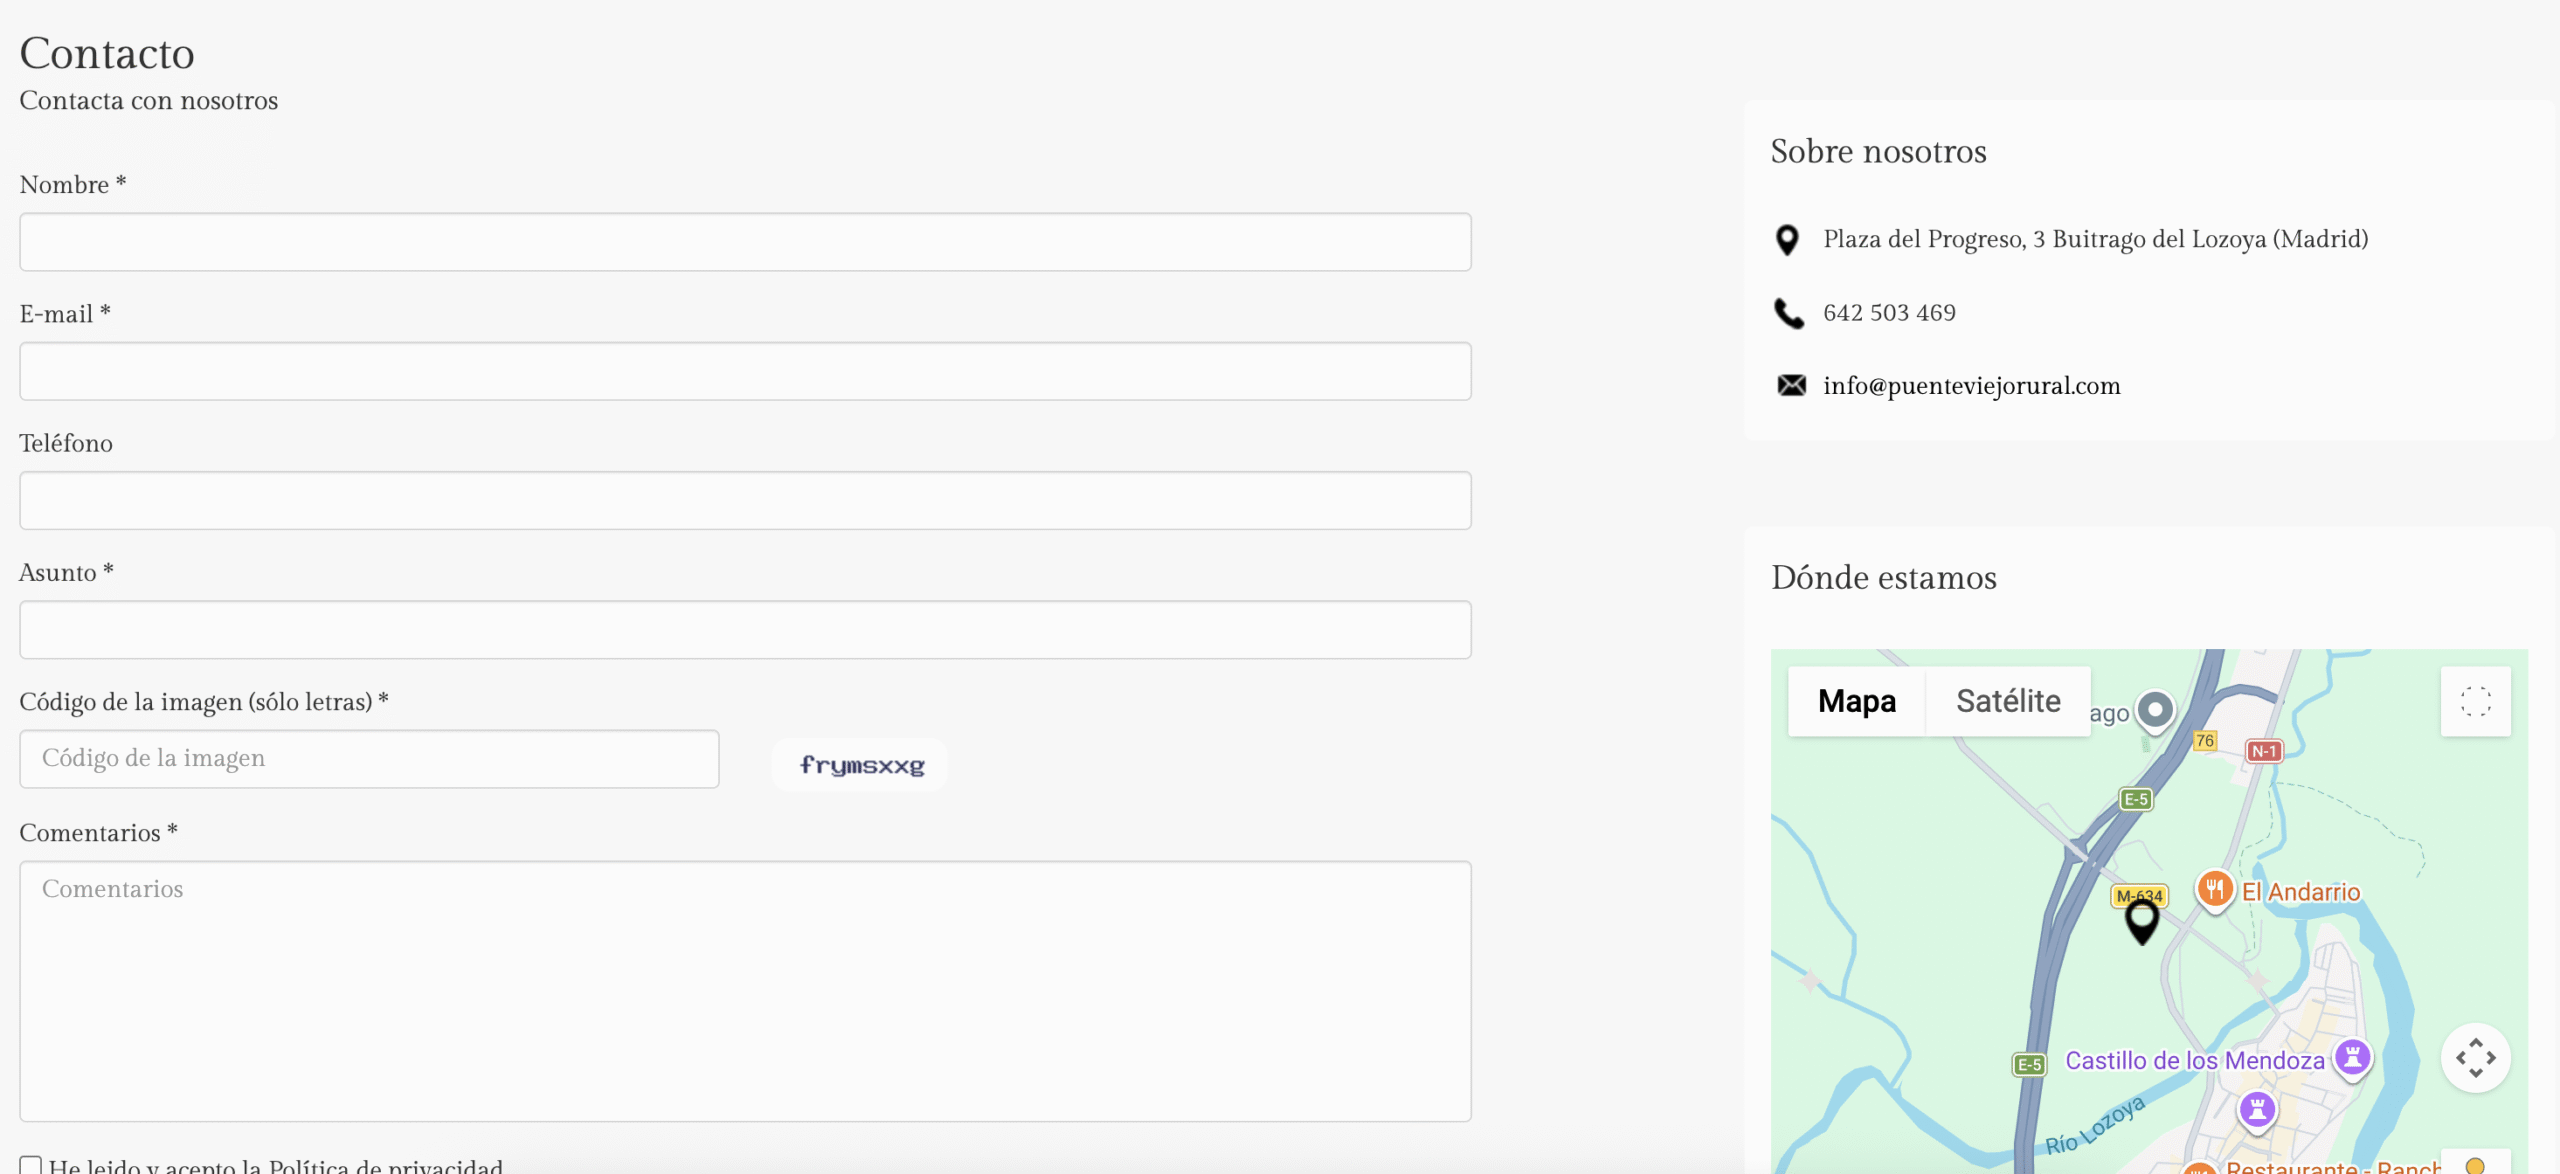This screenshot has width=2560, height=1174.
Task: Click the phone handset icon
Action: point(1788,313)
